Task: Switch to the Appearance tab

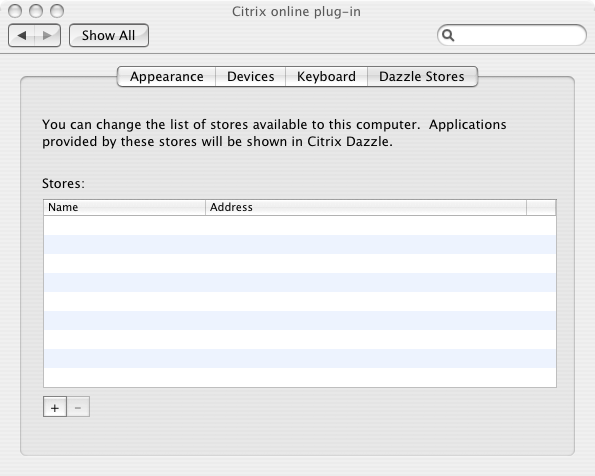Action: click(x=167, y=77)
